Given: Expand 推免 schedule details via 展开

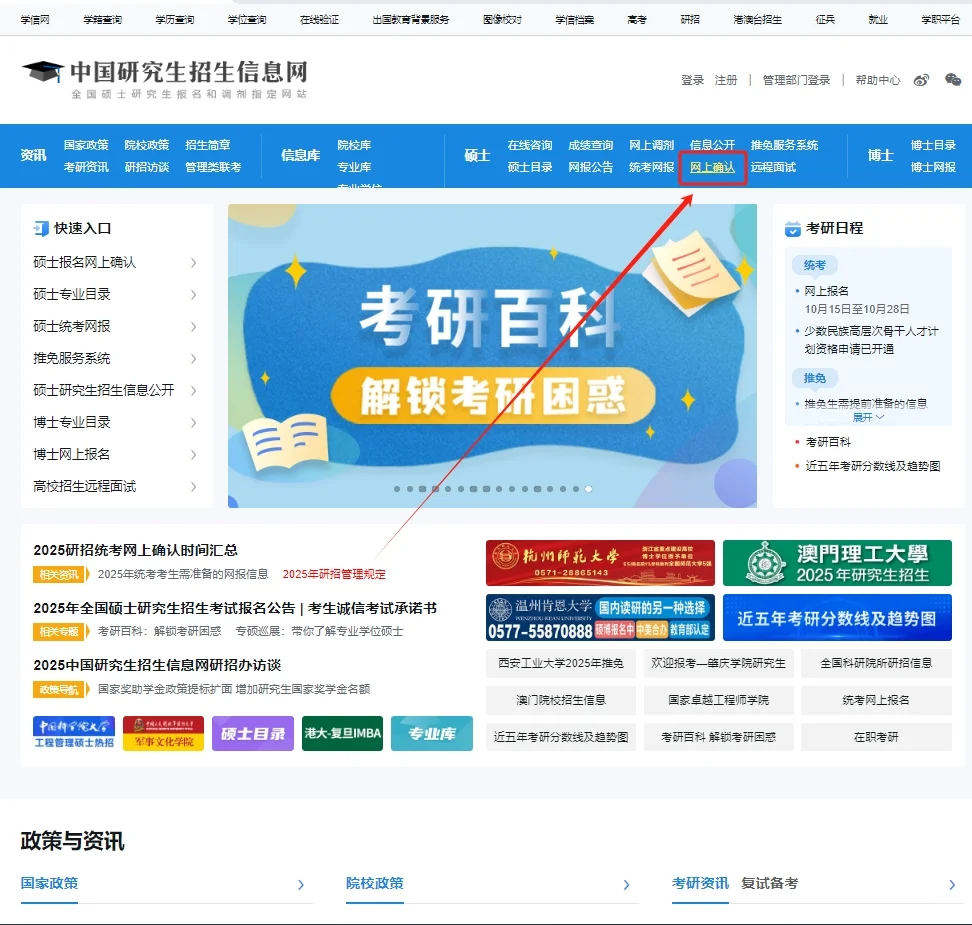Looking at the screenshot, I should pos(863,416).
